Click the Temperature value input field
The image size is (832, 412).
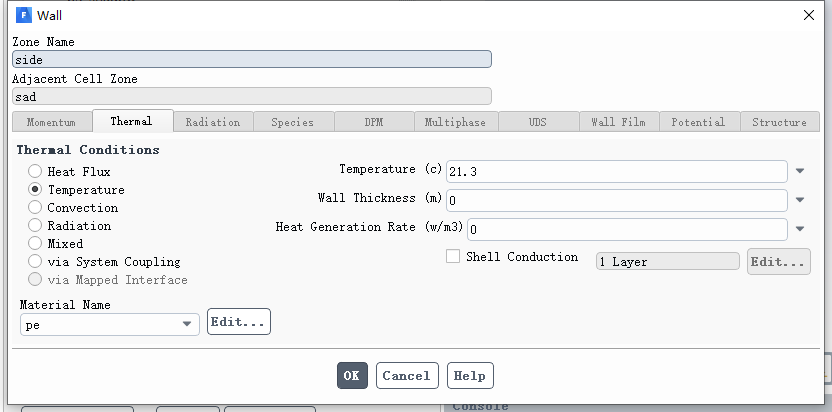click(617, 171)
